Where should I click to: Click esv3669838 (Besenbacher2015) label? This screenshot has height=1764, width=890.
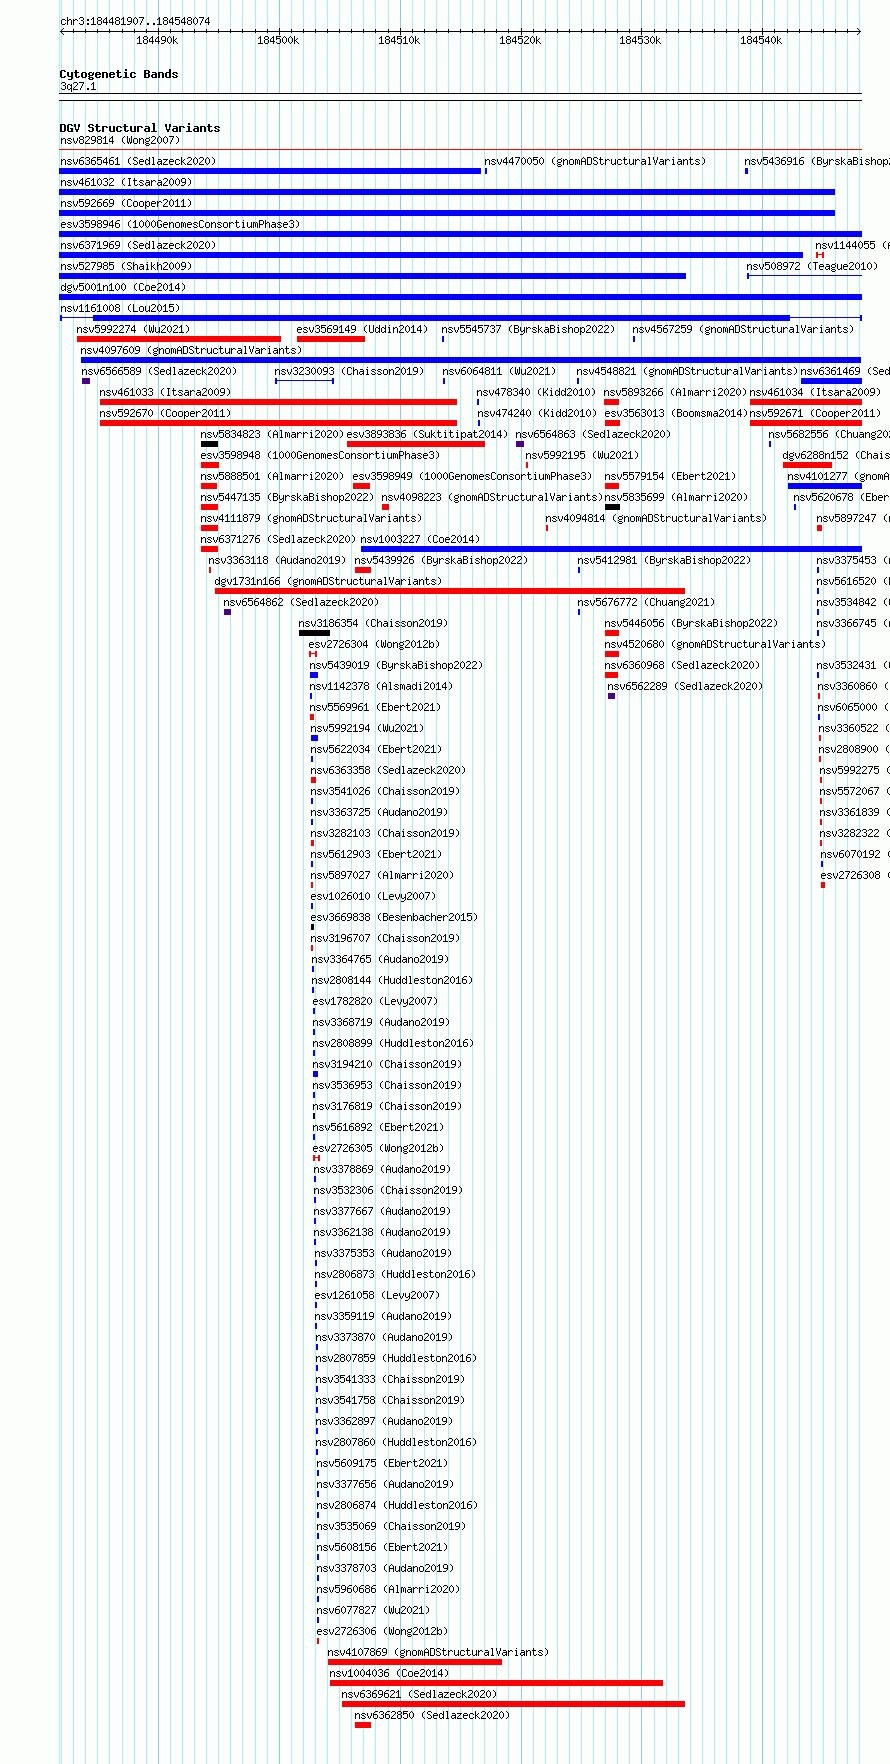pyautogui.click(x=395, y=917)
